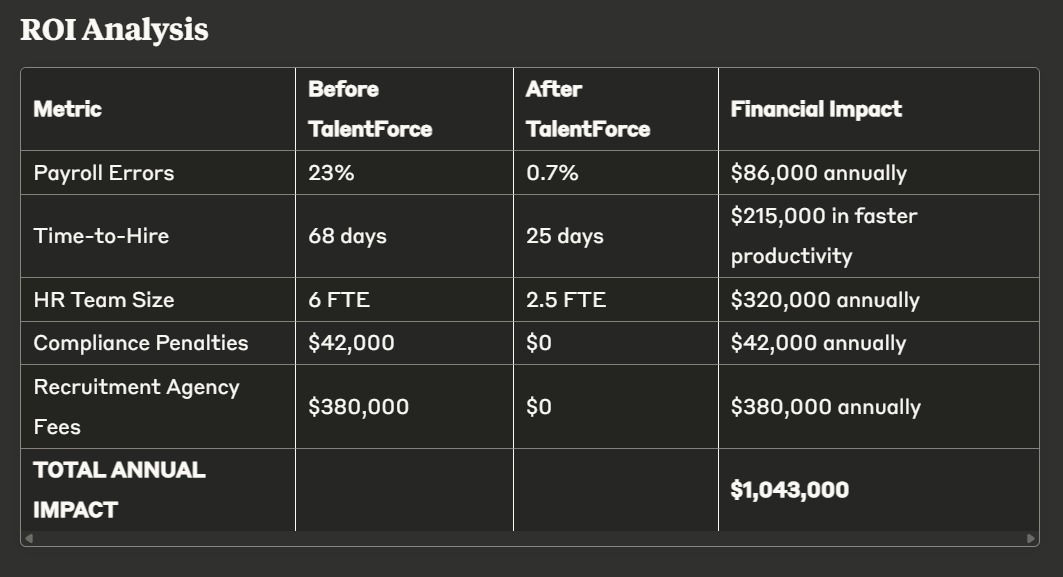Click the Time-to-Hire row label
The height and width of the screenshot is (577, 1063).
tap(101, 236)
